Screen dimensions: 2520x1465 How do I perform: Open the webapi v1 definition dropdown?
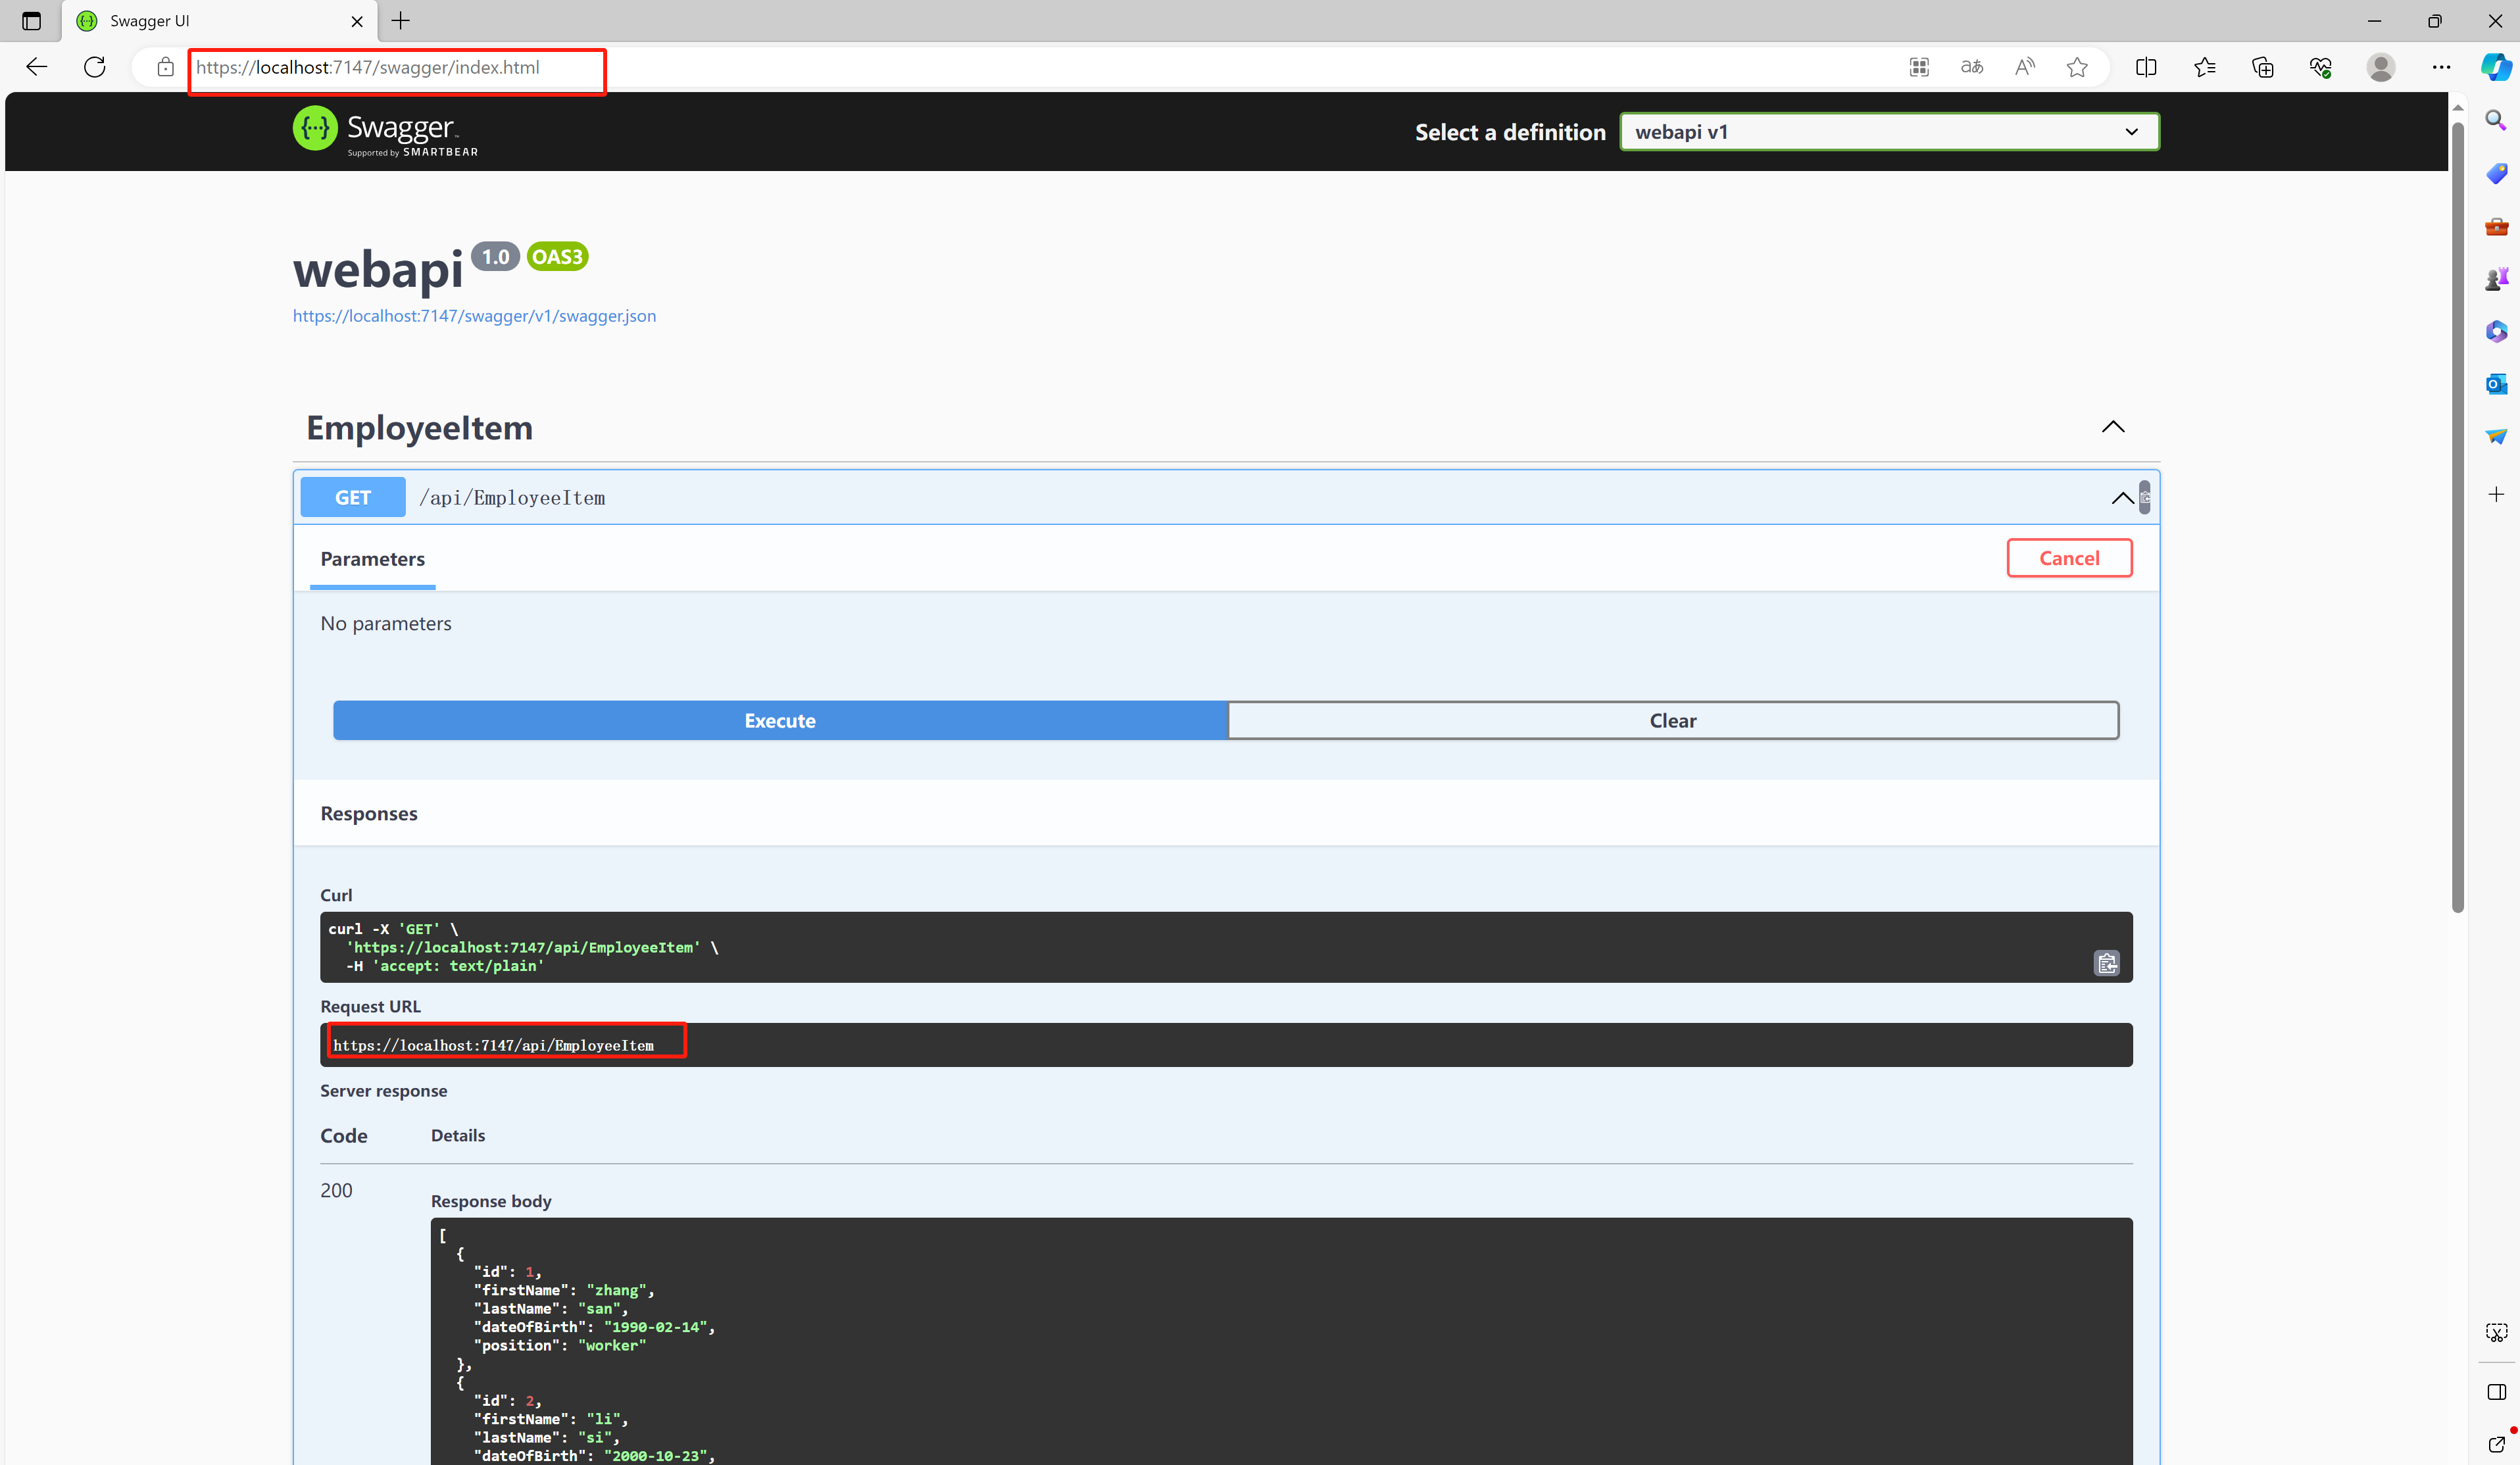pos(1888,132)
